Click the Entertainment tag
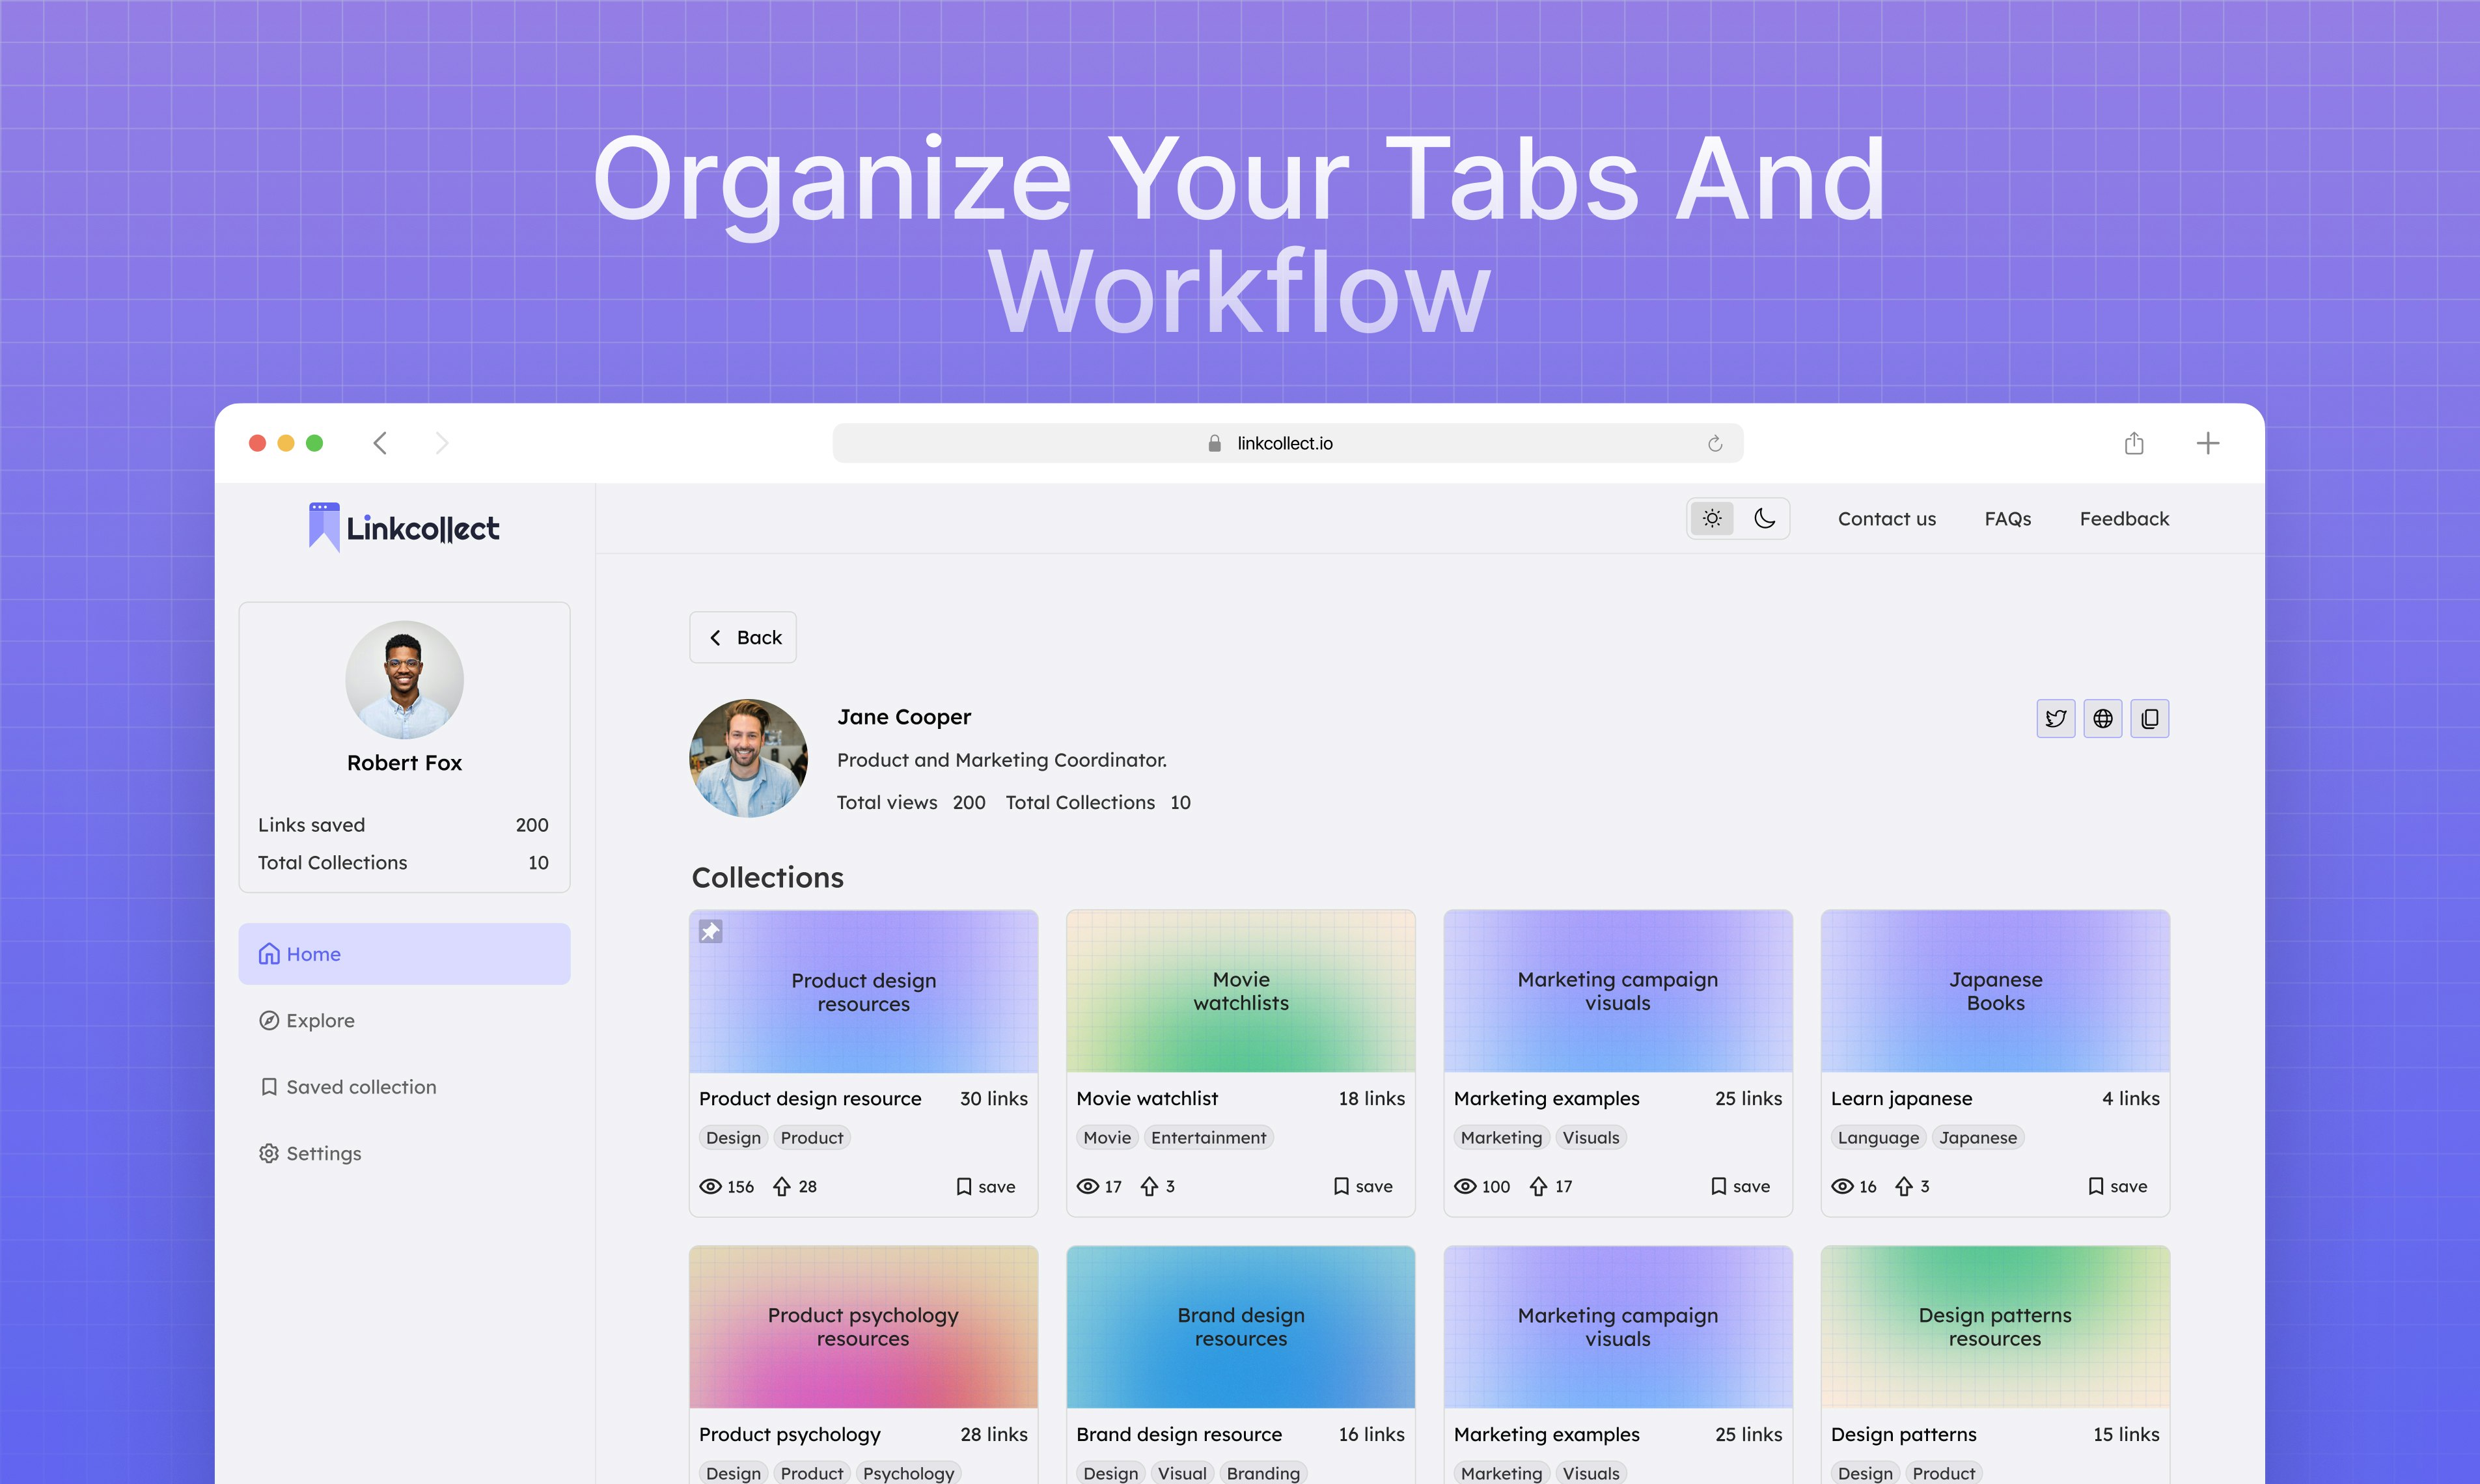This screenshot has height=1484, width=2480. tap(1209, 1138)
